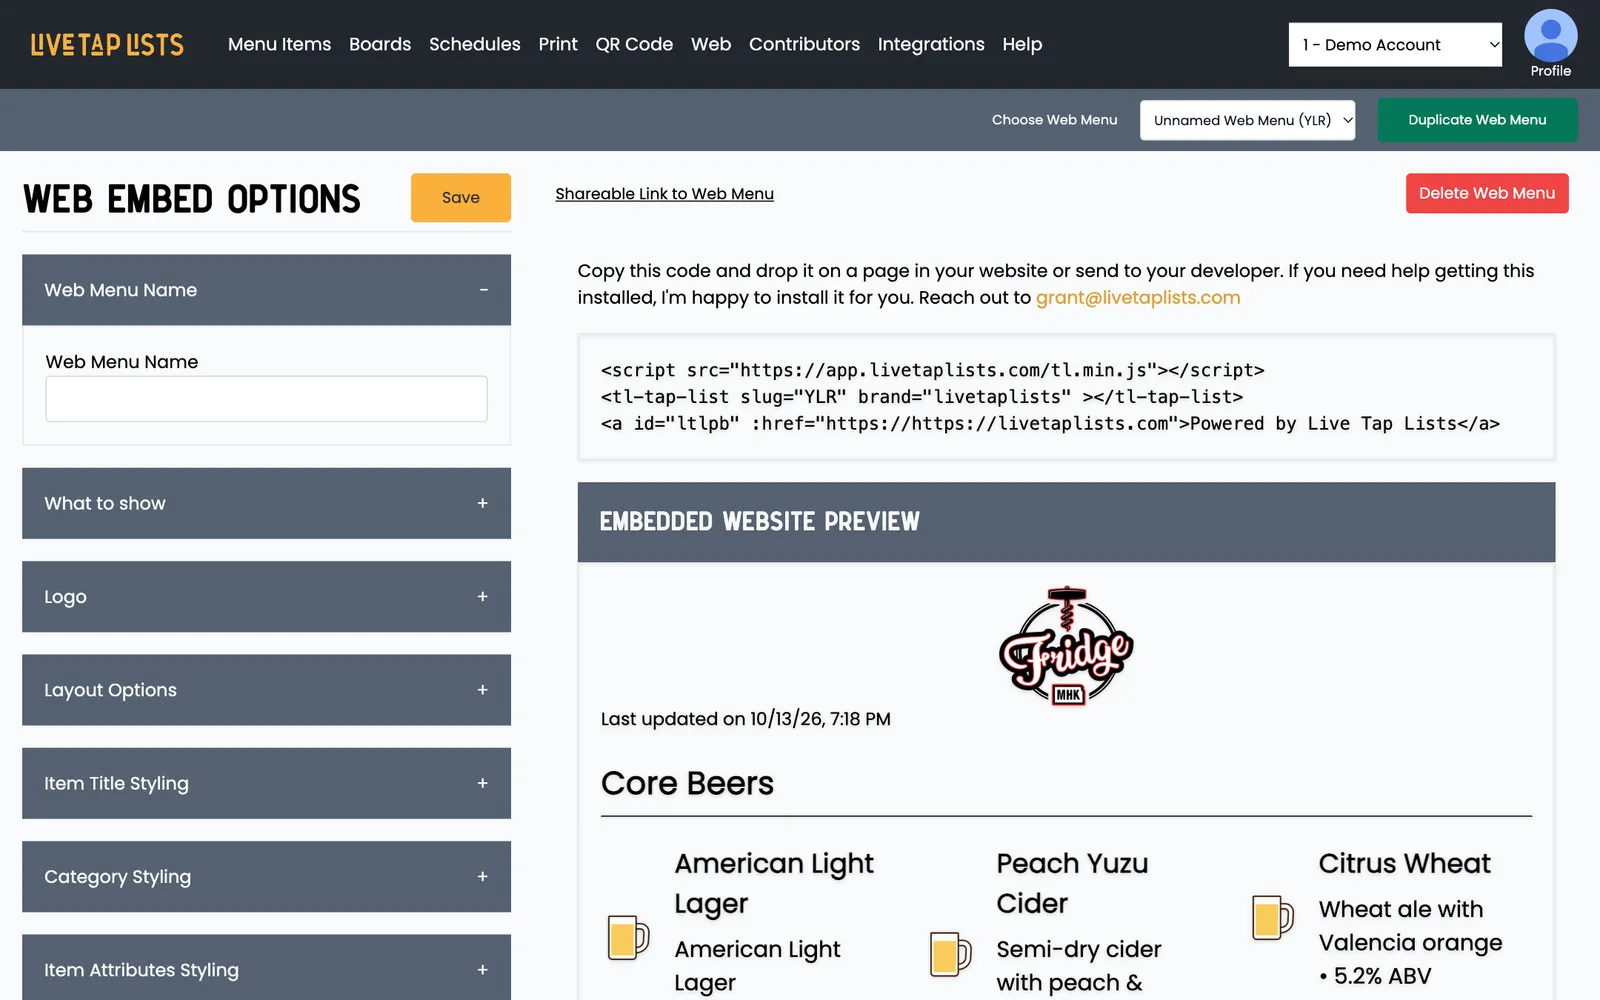
Task: Save the web embed options
Action: [461, 198]
